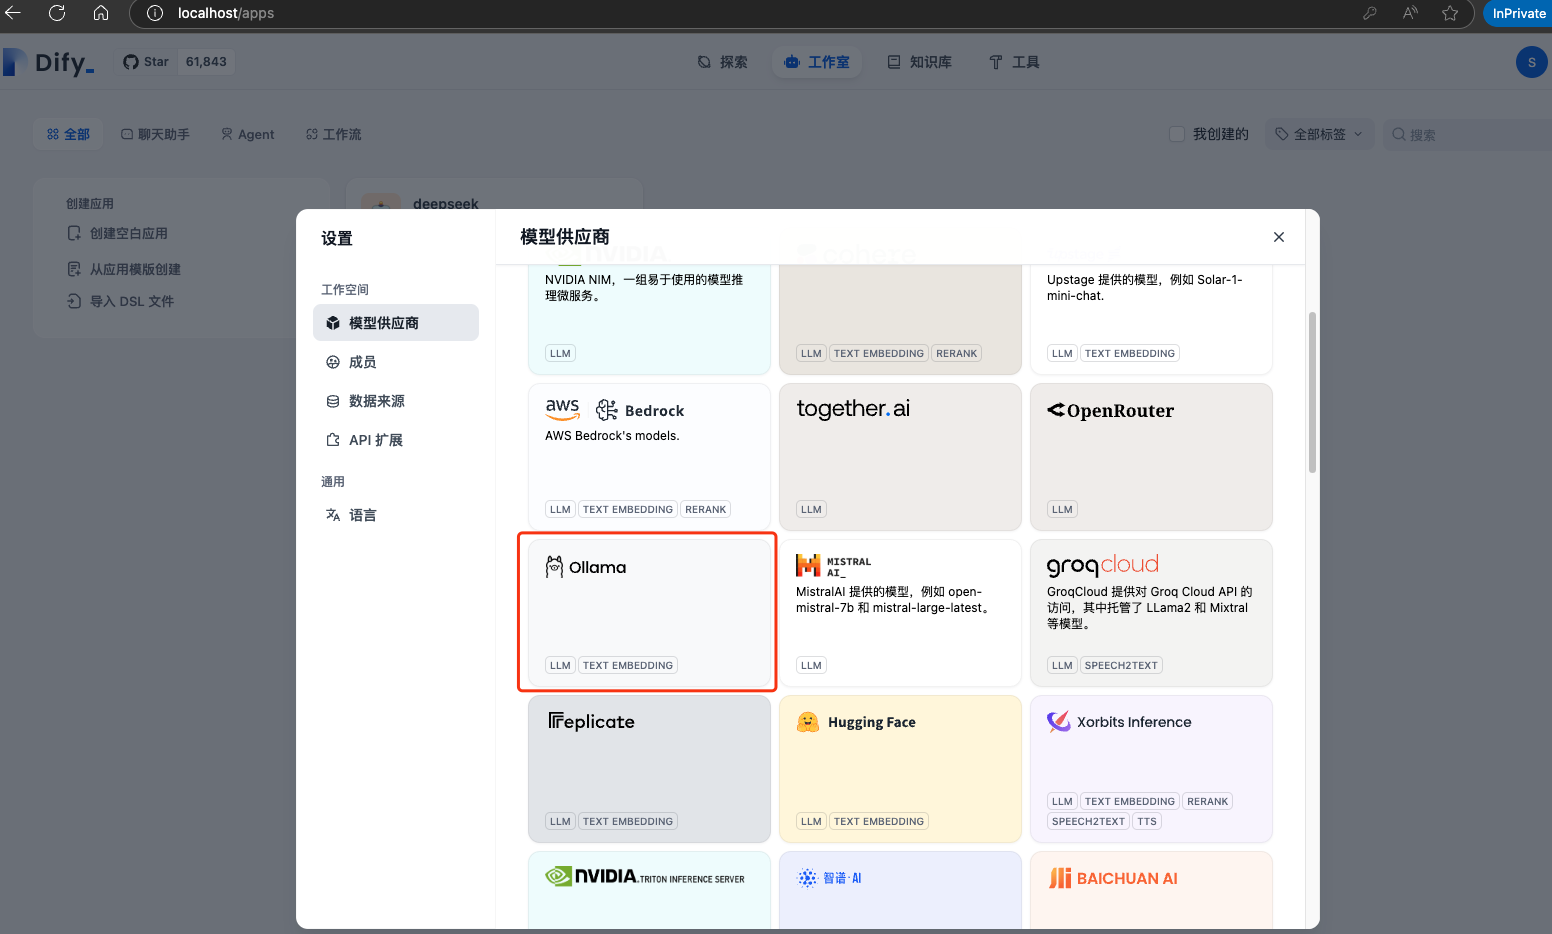Click the model provider list scrollbar
Screen dimensions: 1552x934
tap(1312, 392)
